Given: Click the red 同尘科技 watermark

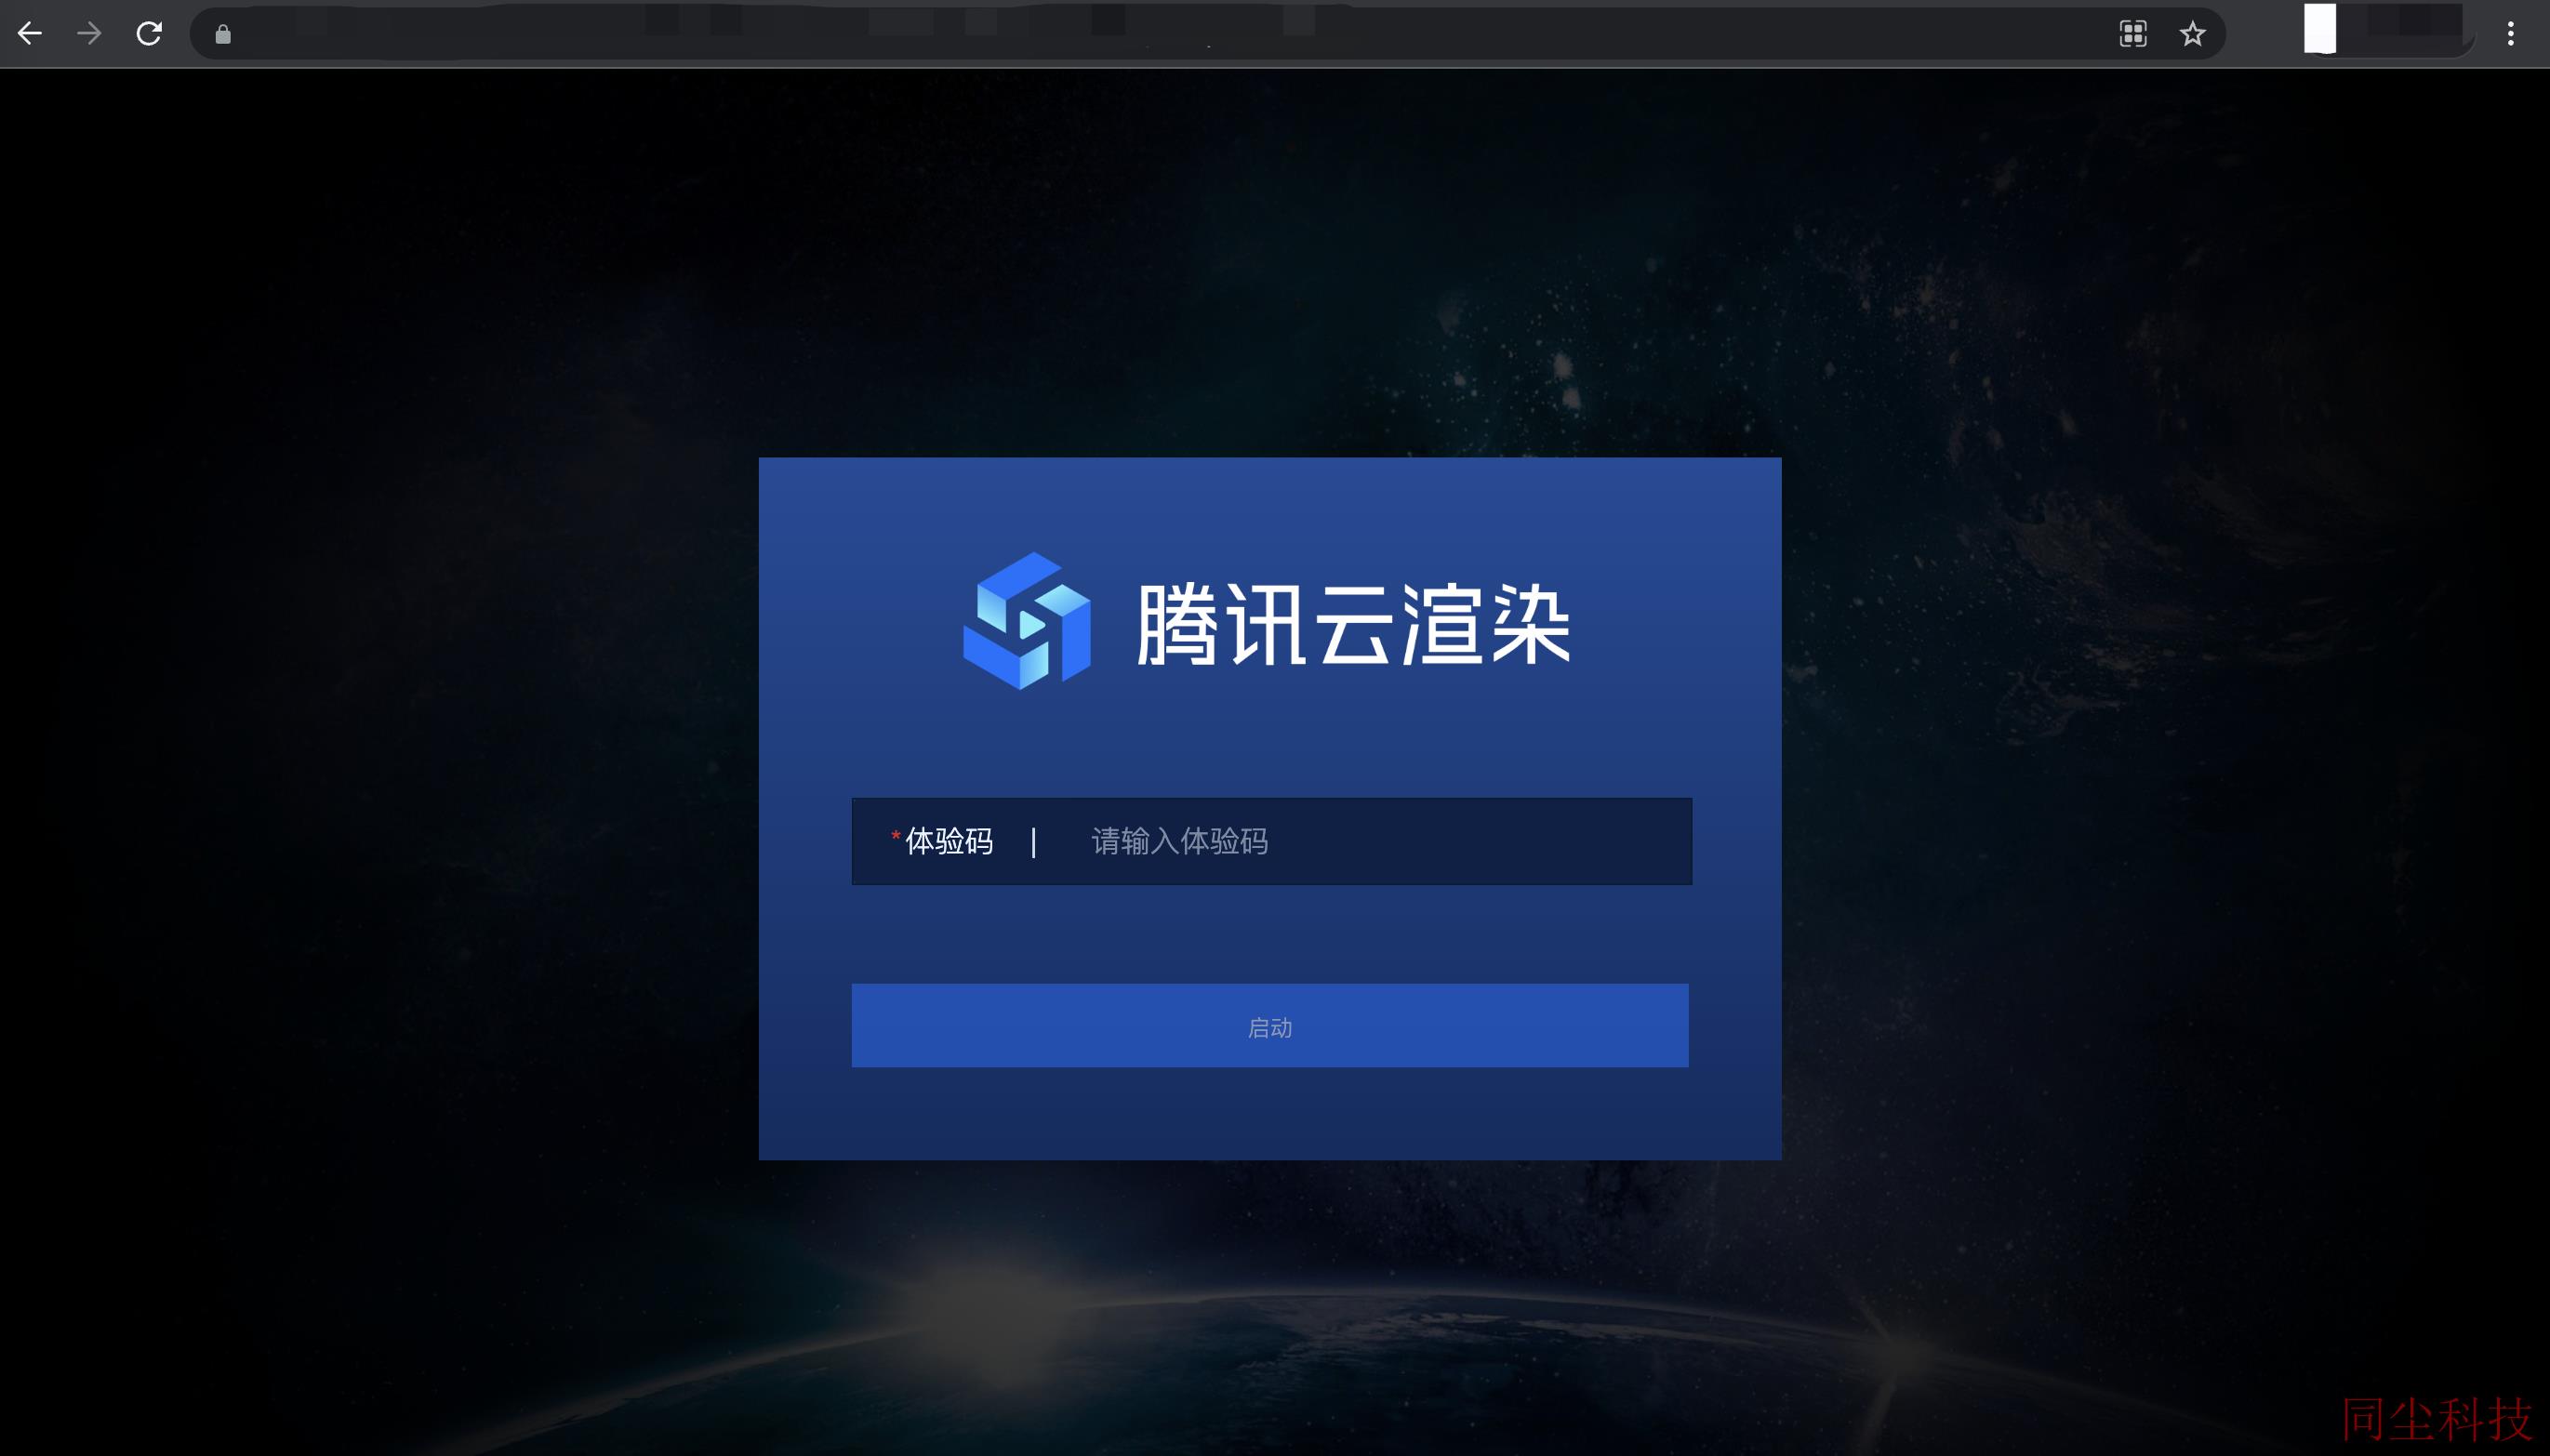Looking at the screenshot, I should coord(2437,1418).
